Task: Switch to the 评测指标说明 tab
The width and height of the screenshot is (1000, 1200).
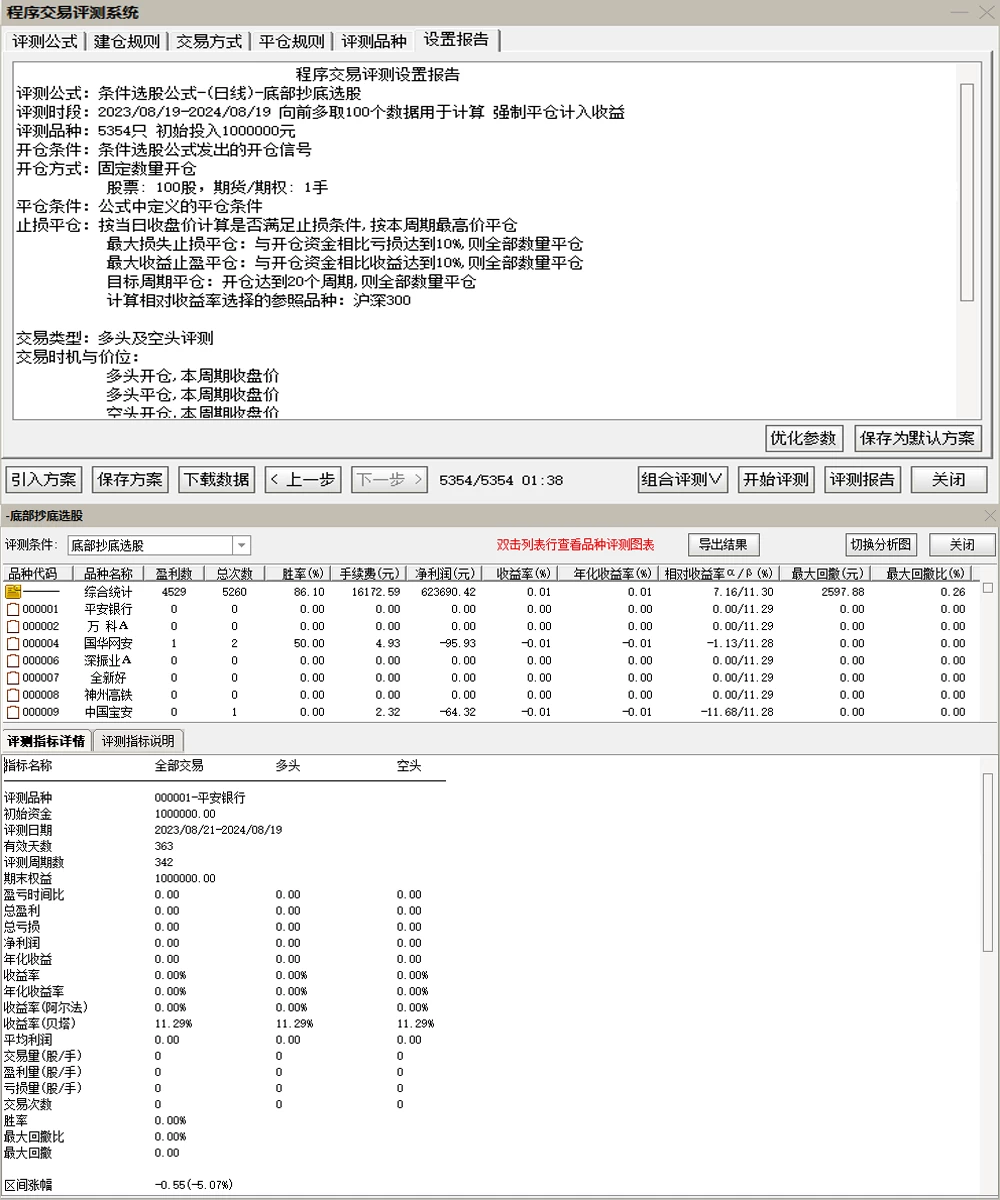Action: [x=138, y=741]
